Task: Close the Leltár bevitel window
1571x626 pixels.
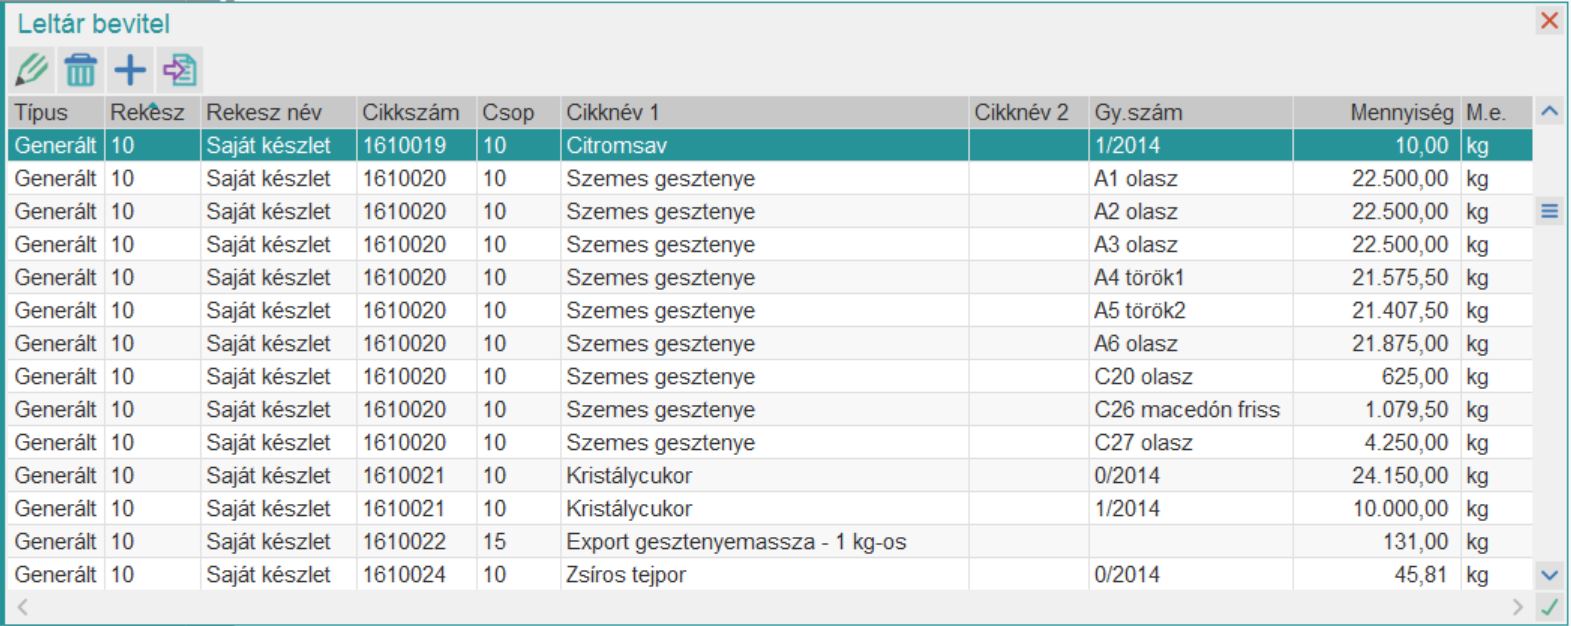Action: (1549, 21)
